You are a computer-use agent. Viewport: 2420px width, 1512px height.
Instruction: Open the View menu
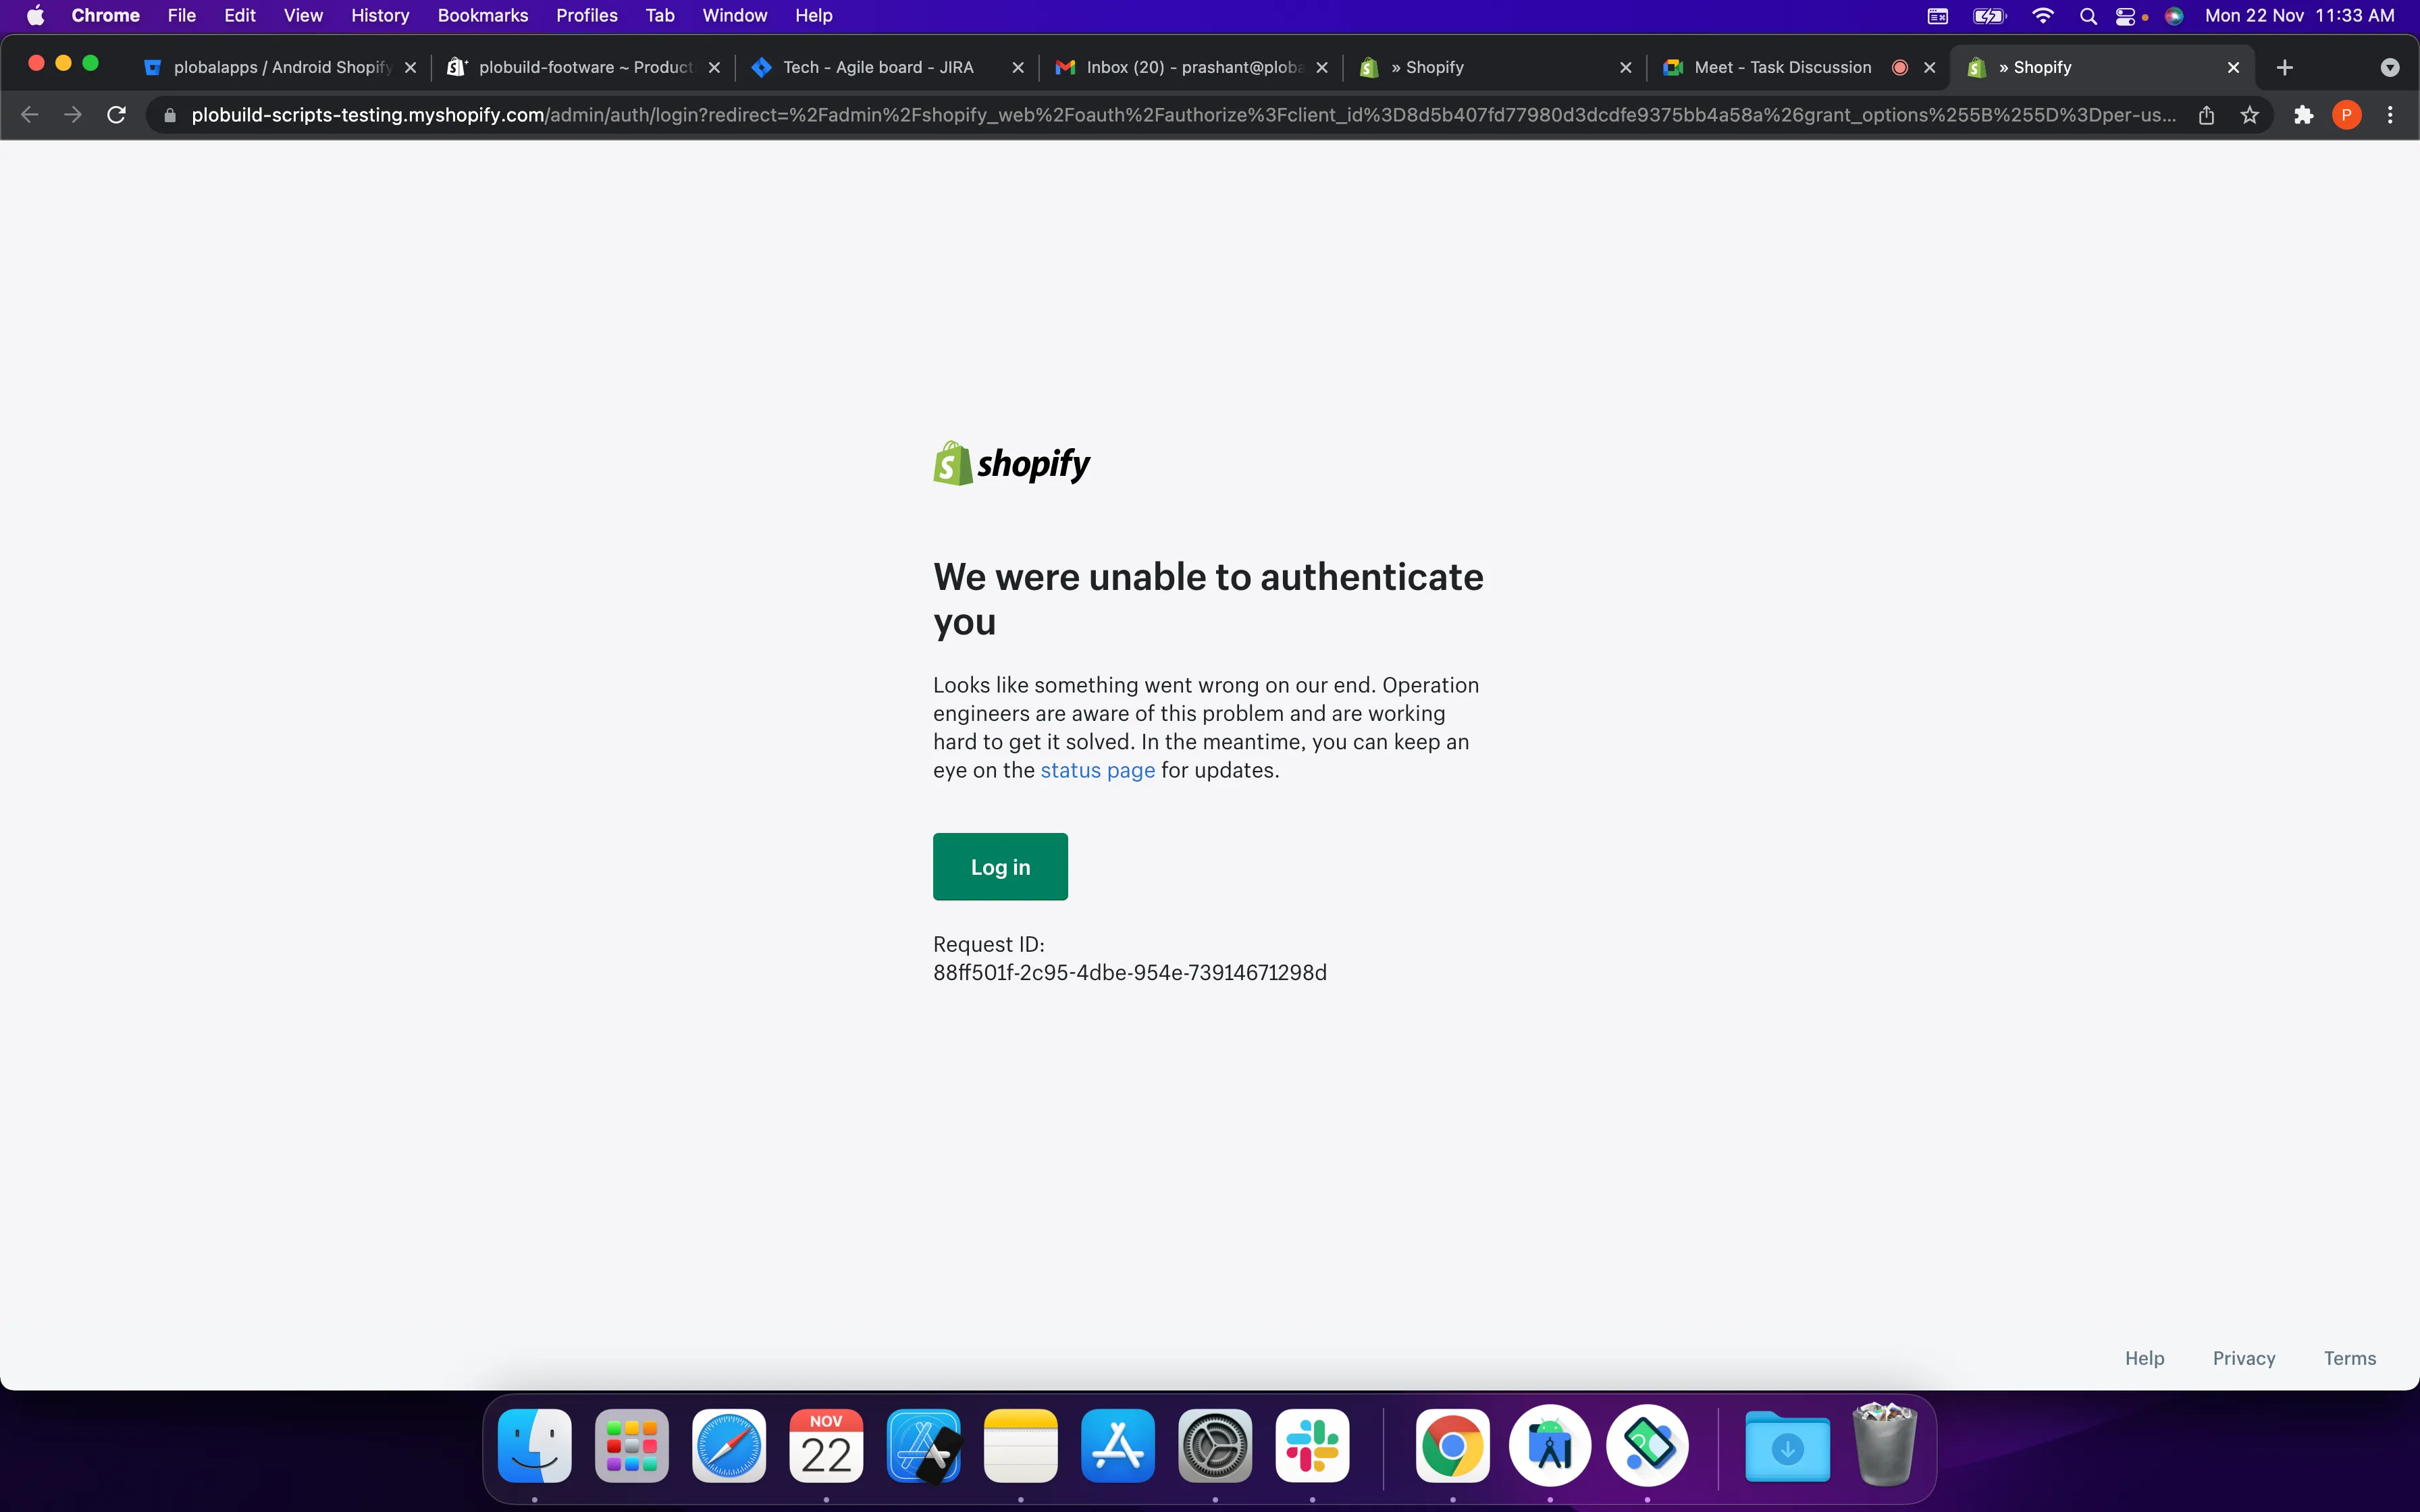303,15
